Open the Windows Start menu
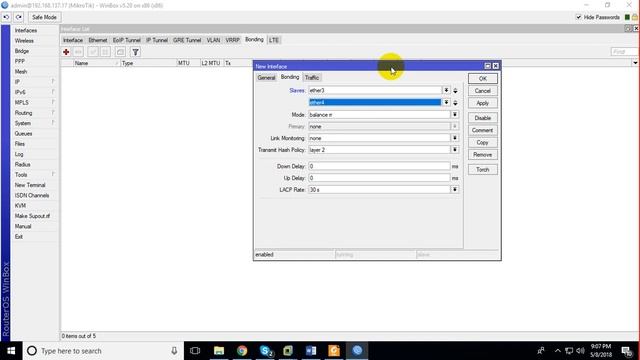Viewport: 640px width, 360px height. [11, 351]
